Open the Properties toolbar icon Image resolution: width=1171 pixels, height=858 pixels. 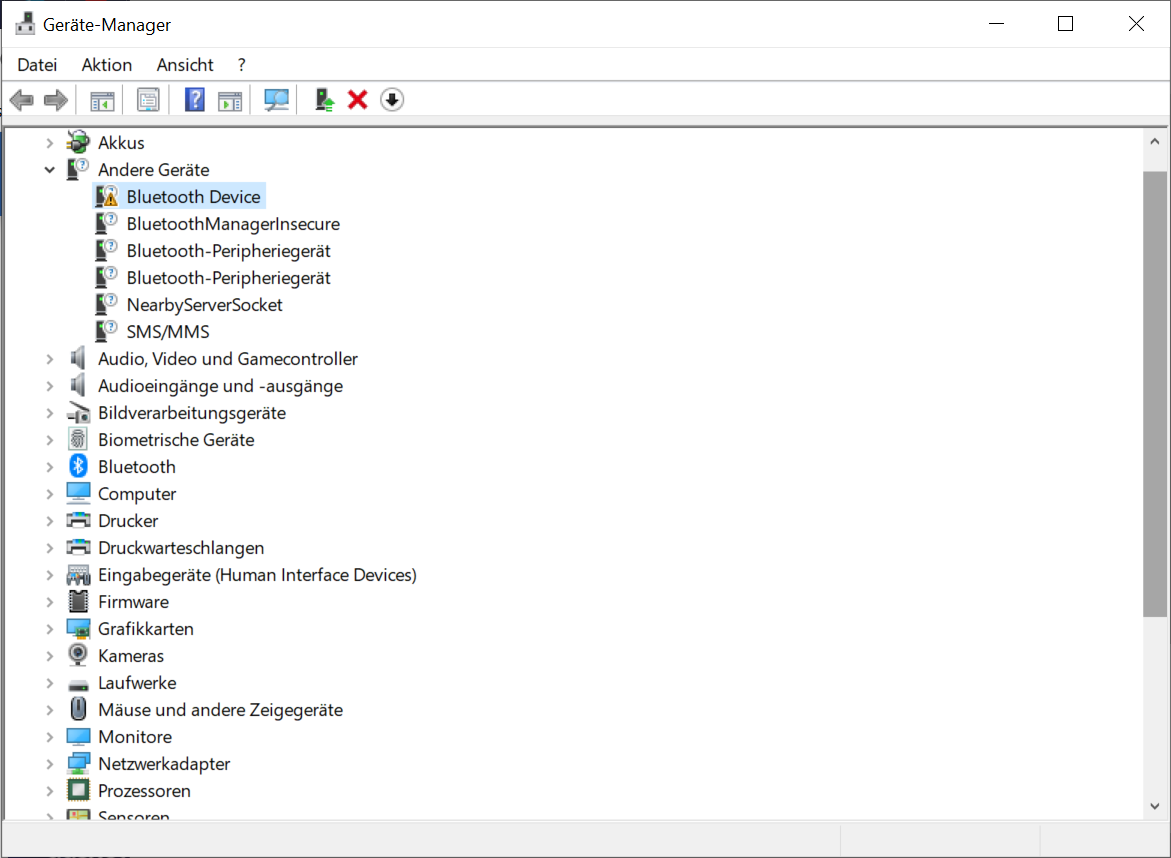pos(148,100)
